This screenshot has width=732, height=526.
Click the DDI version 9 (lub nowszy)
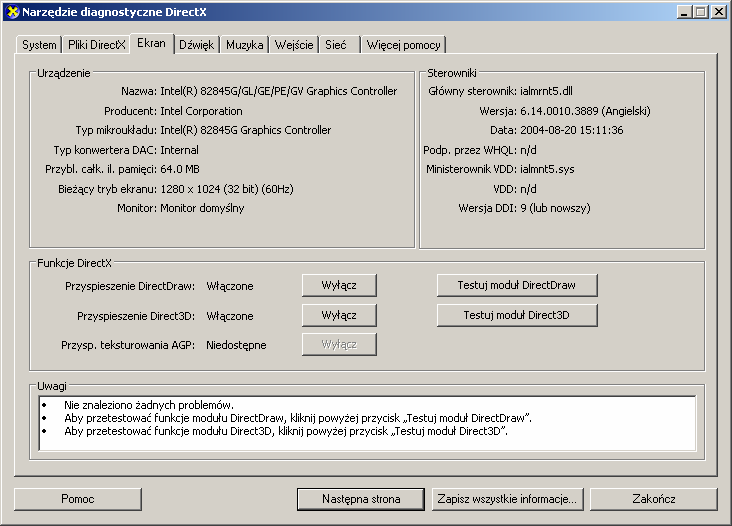click(555, 208)
